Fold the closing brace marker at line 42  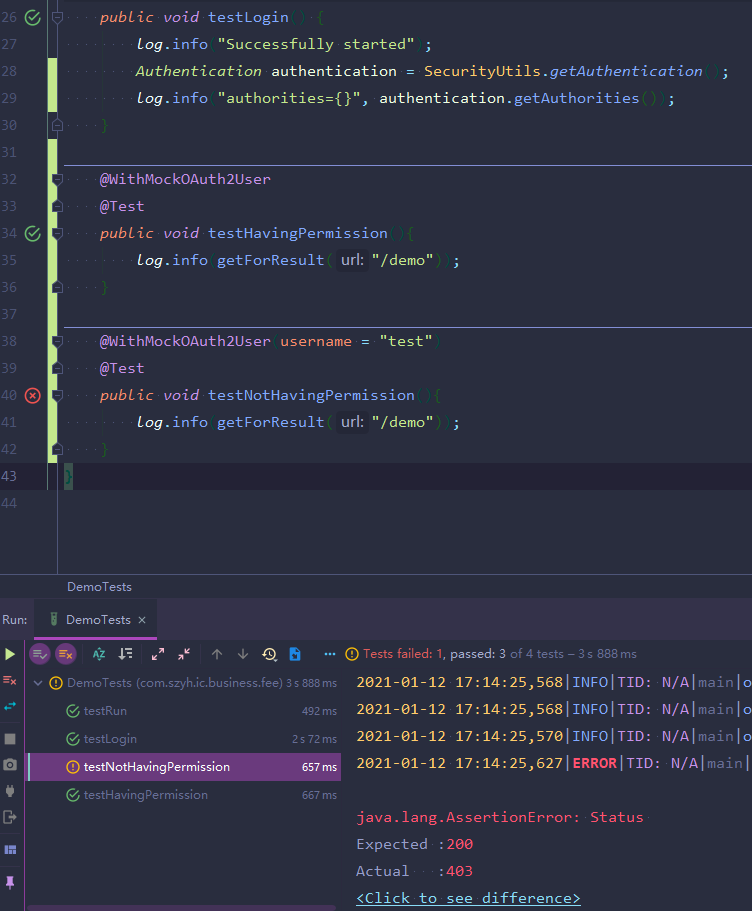(x=57, y=449)
